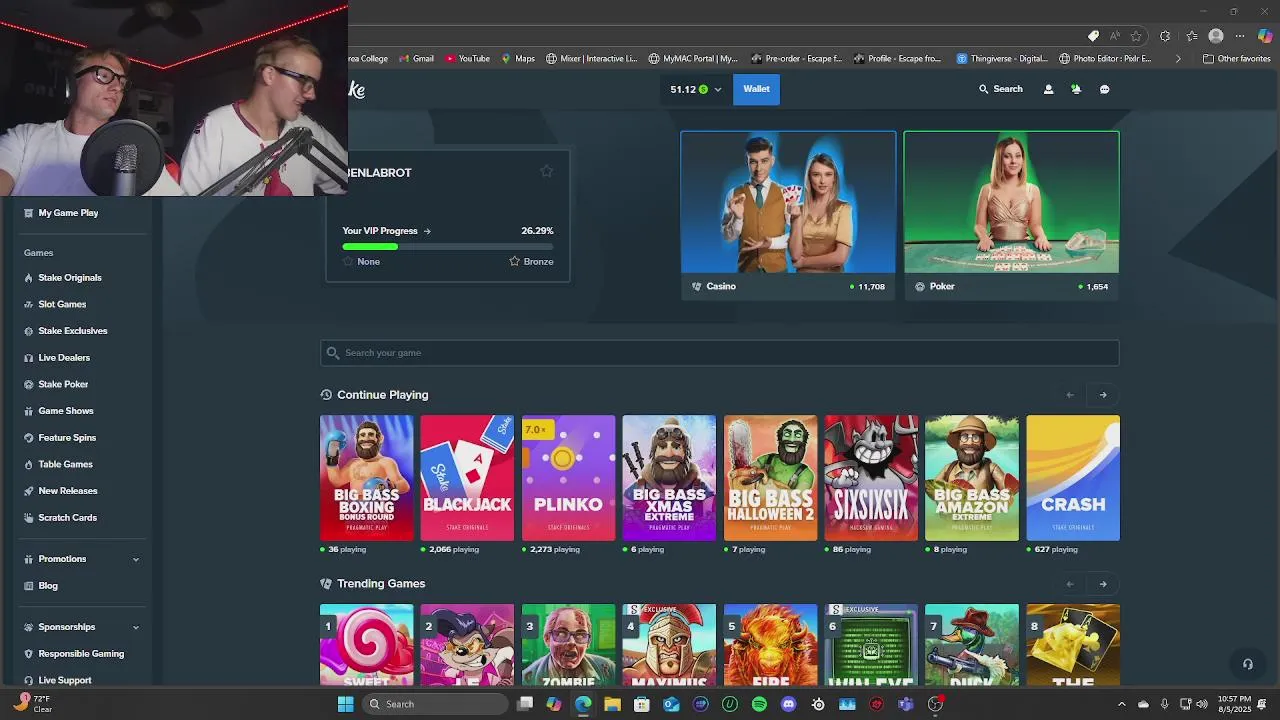Open the Casino banner card
The height and width of the screenshot is (720, 1280).
(x=788, y=214)
